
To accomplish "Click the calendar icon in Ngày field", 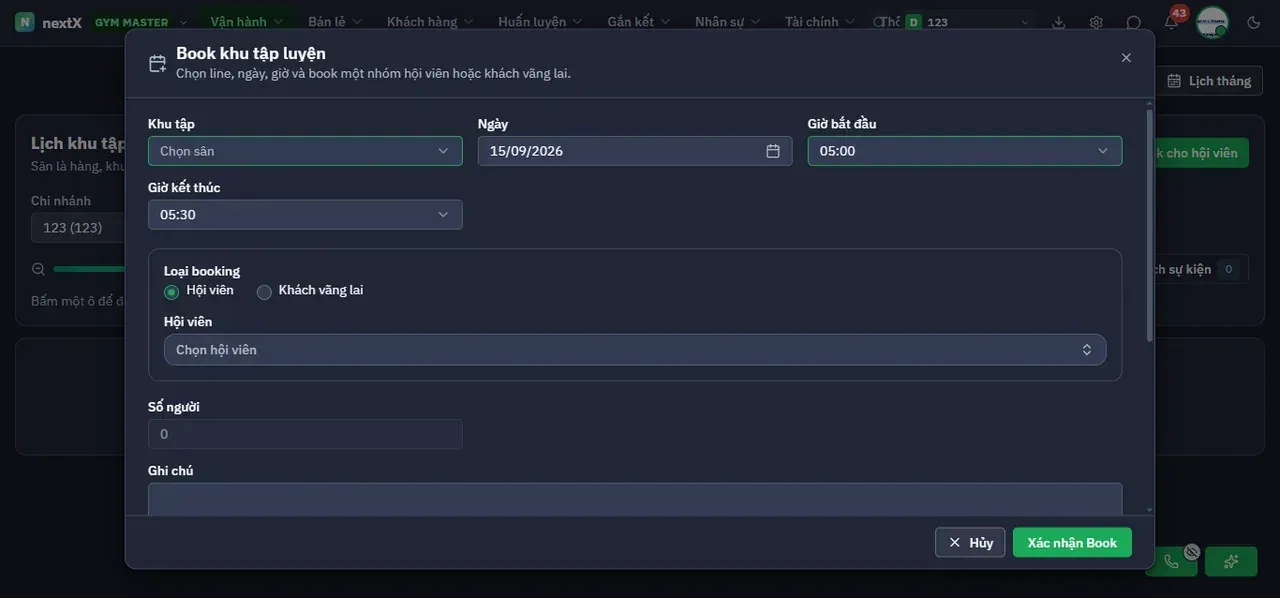I will click(x=773, y=151).
